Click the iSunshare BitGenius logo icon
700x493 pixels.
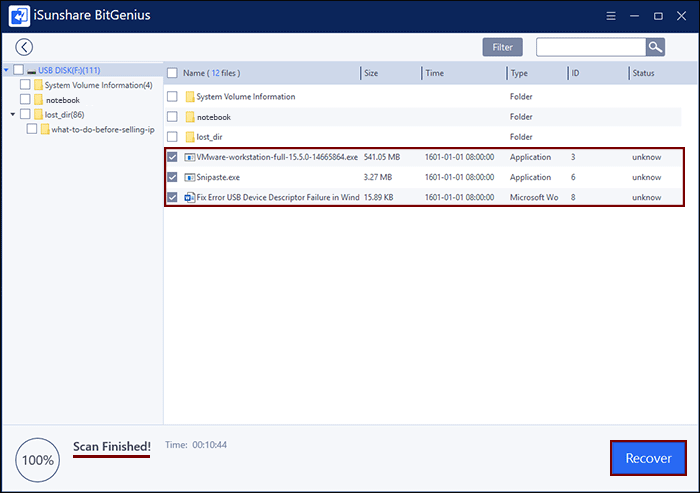19,16
